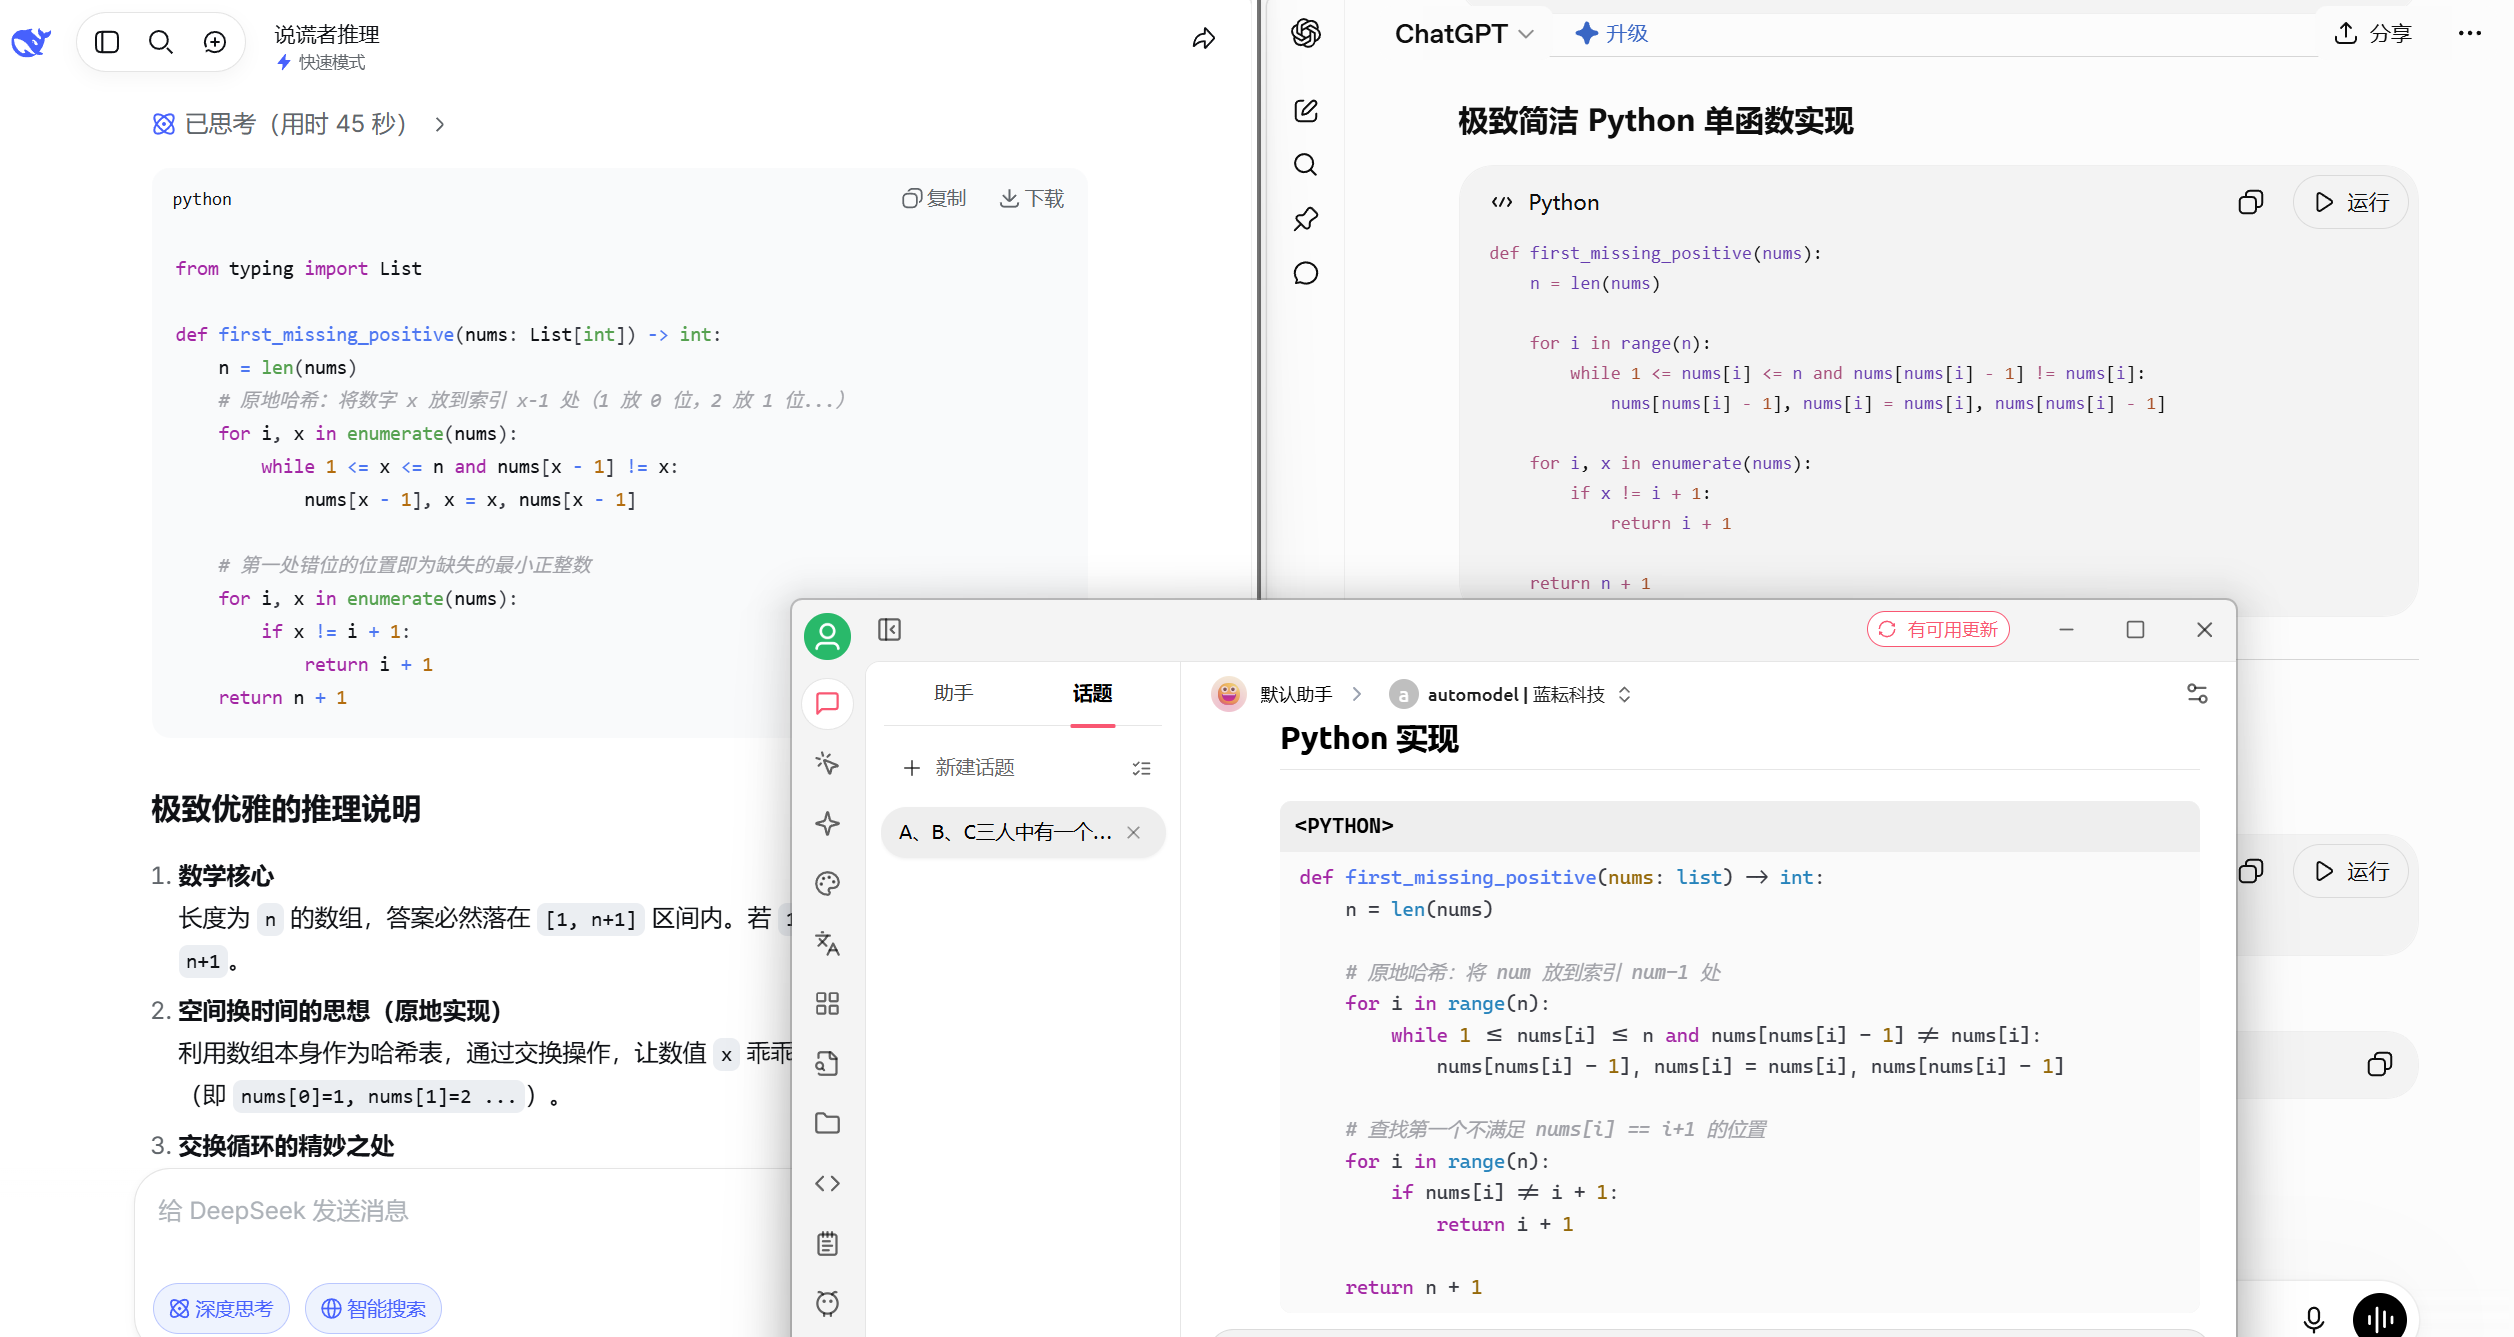Toggle 智能搜索 smart search mode
The height and width of the screenshot is (1337, 2514).
[x=373, y=1308]
